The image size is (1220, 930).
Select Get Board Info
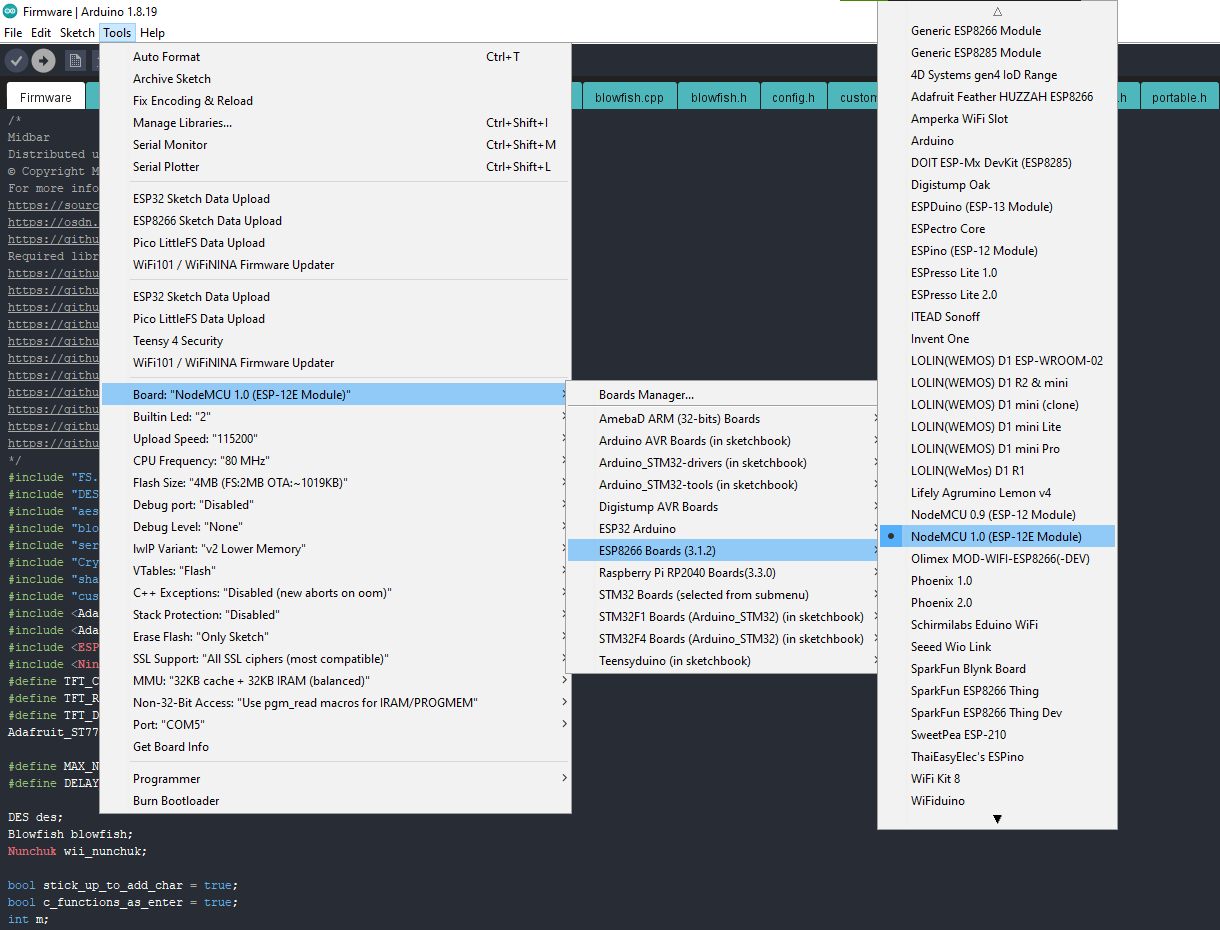coord(336,747)
